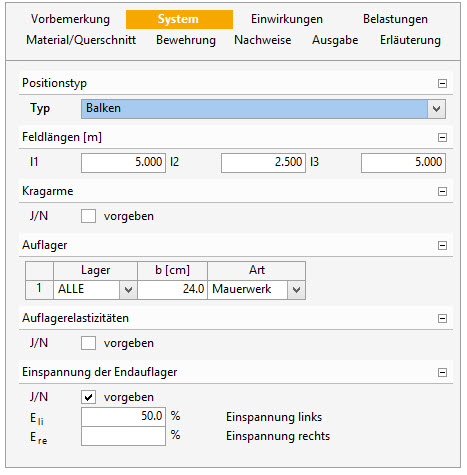Switch to the Einwirkungen tab
467x475 pixels.
click(x=287, y=19)
